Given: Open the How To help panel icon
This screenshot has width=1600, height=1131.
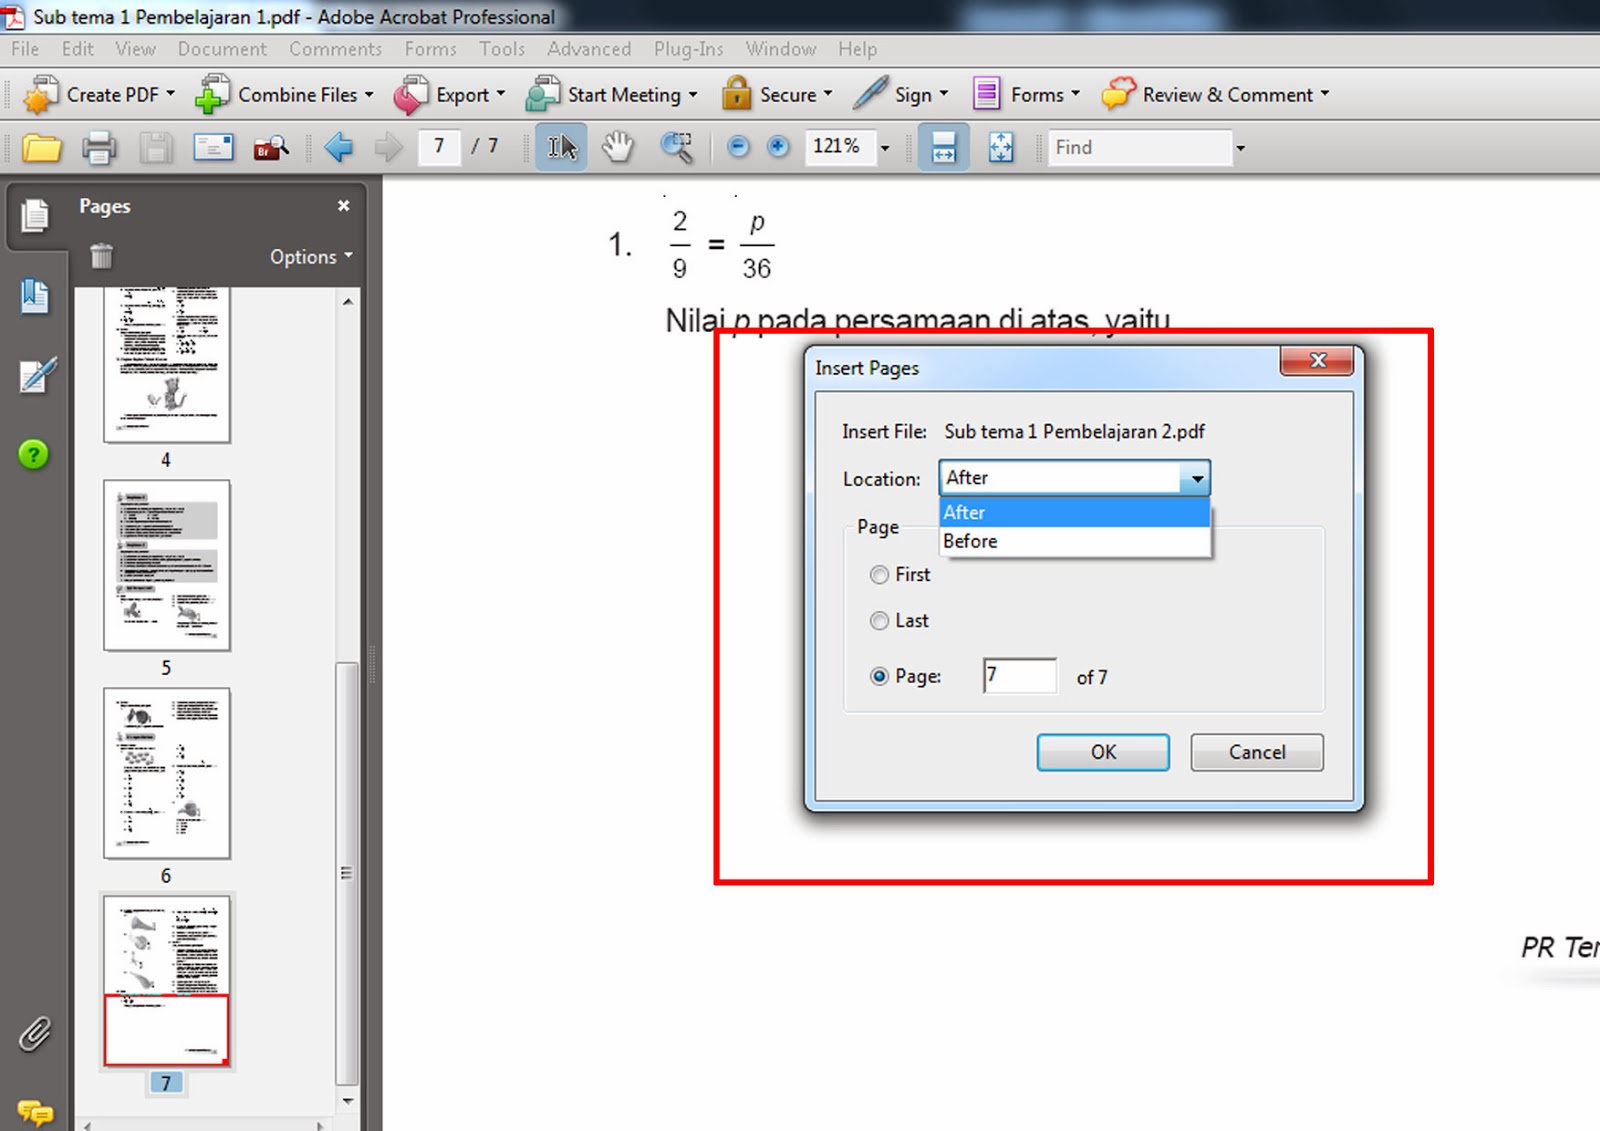Looking at the screenshot, I should coord(33,455).
